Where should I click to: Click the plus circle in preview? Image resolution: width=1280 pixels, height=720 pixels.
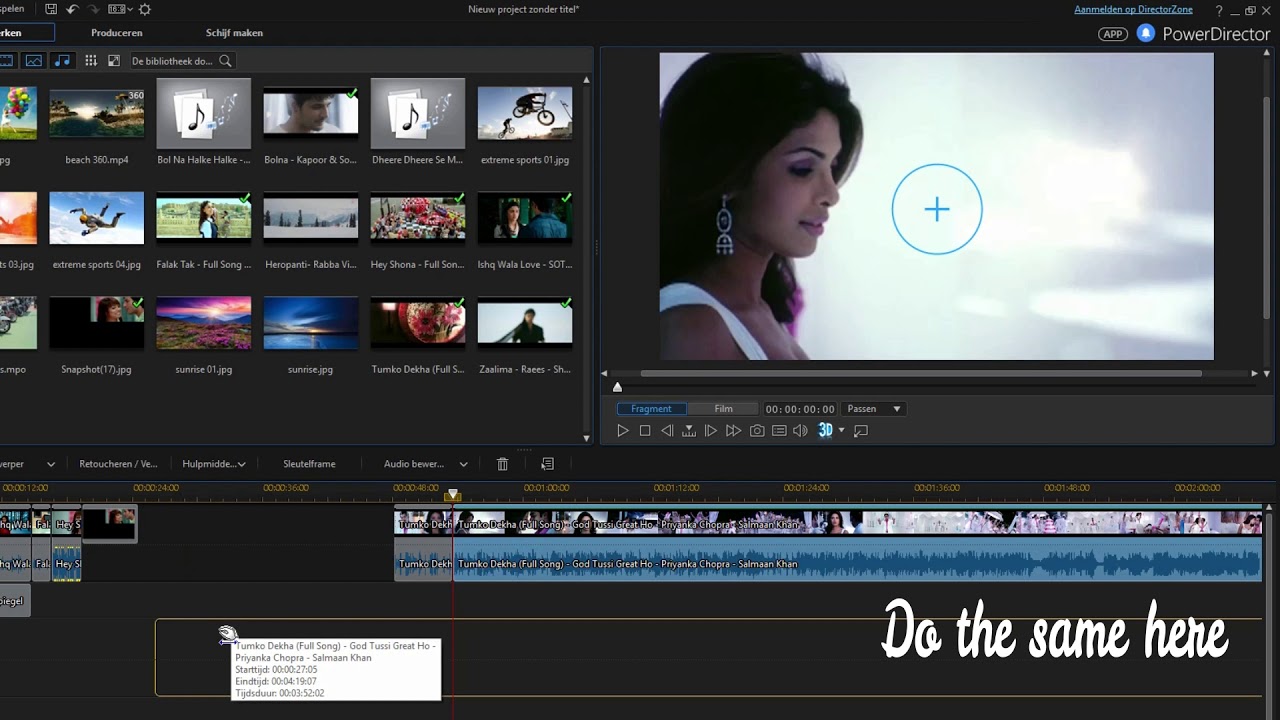tap(937, 209)
